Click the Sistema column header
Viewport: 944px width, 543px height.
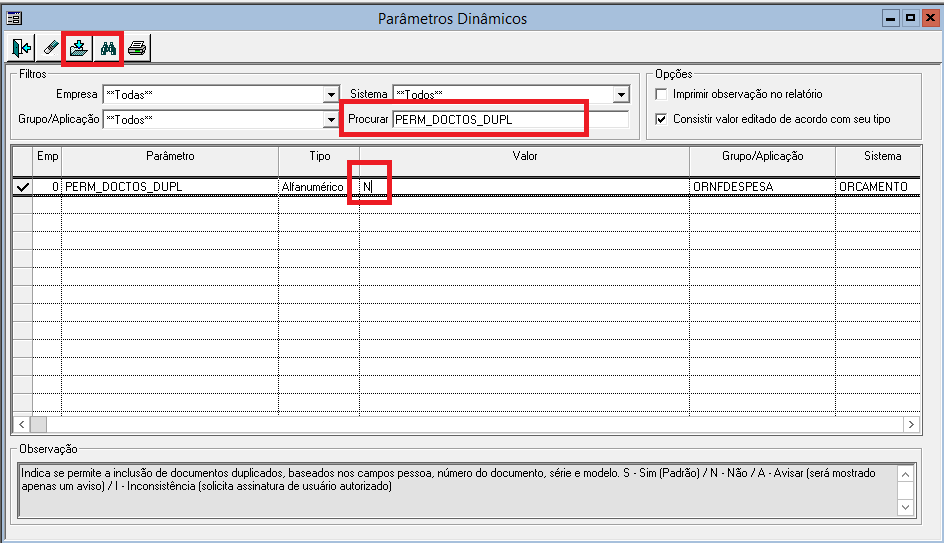click(880, 156)
